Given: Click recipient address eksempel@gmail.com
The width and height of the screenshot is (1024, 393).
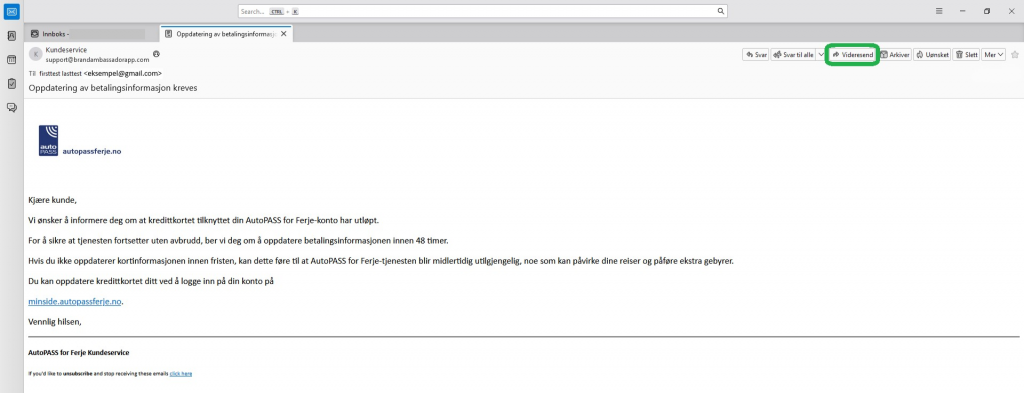Looking at the screenshot, I should point(123,74).
